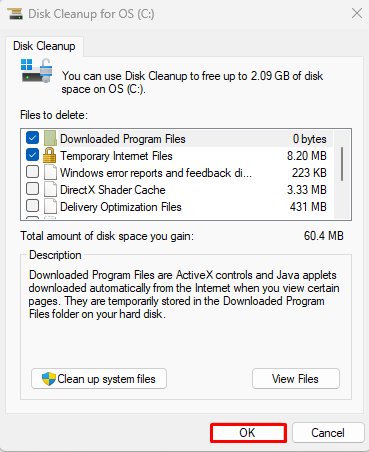The height and width of the screenshot is (452, 369).
Task: Click the Disk Cleanup drive icon in title bar
Action: coord(15,14)
